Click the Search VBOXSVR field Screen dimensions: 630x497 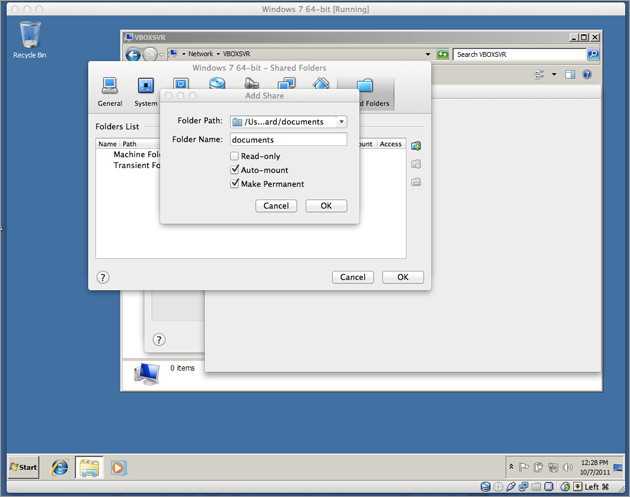(519, 54)
